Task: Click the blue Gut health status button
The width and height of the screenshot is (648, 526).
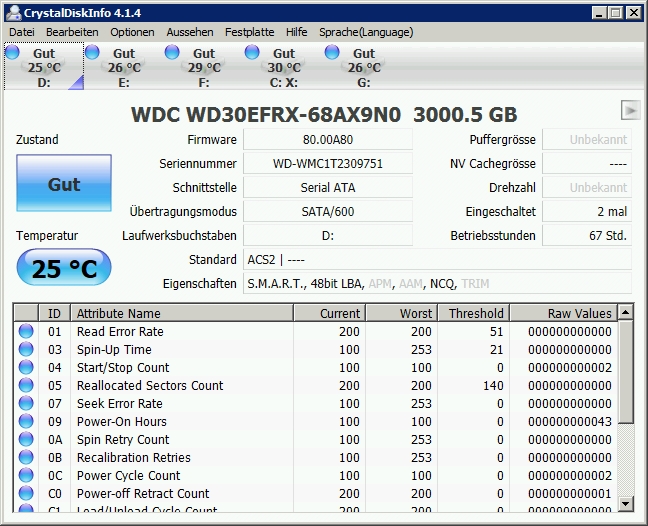Action: pos(64,183)
